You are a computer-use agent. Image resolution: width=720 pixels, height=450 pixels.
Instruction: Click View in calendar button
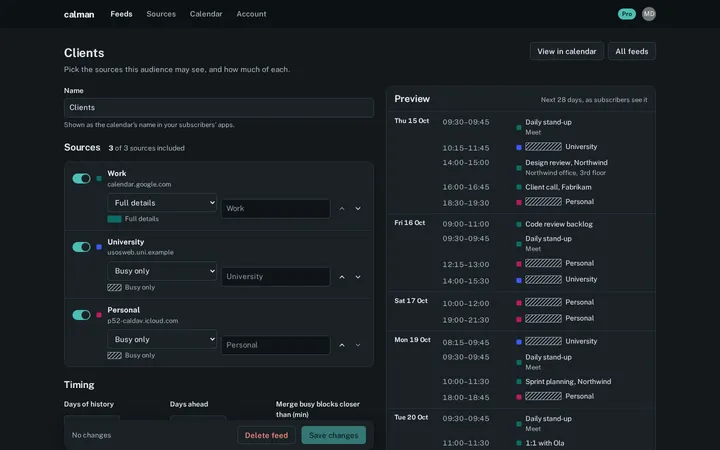pyautogui.click(x=567, y=51)
